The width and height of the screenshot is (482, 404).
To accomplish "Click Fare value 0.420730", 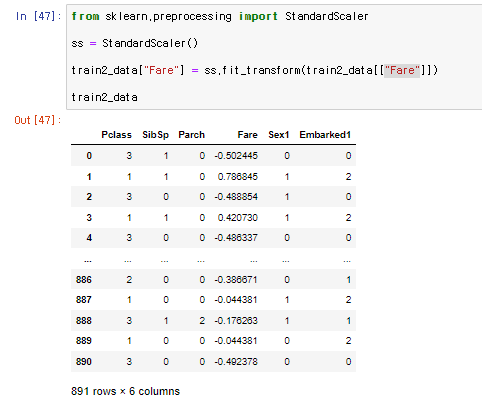I will tap(238, 218).
